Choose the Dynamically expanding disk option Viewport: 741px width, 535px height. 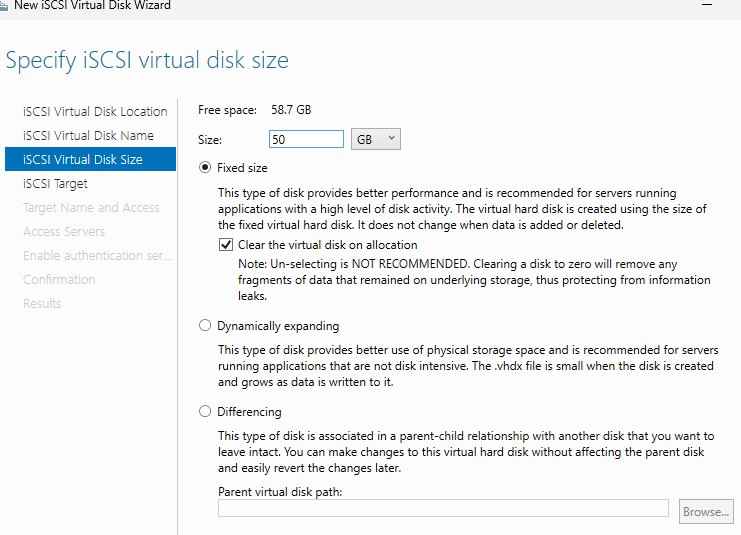pos(206,326)
